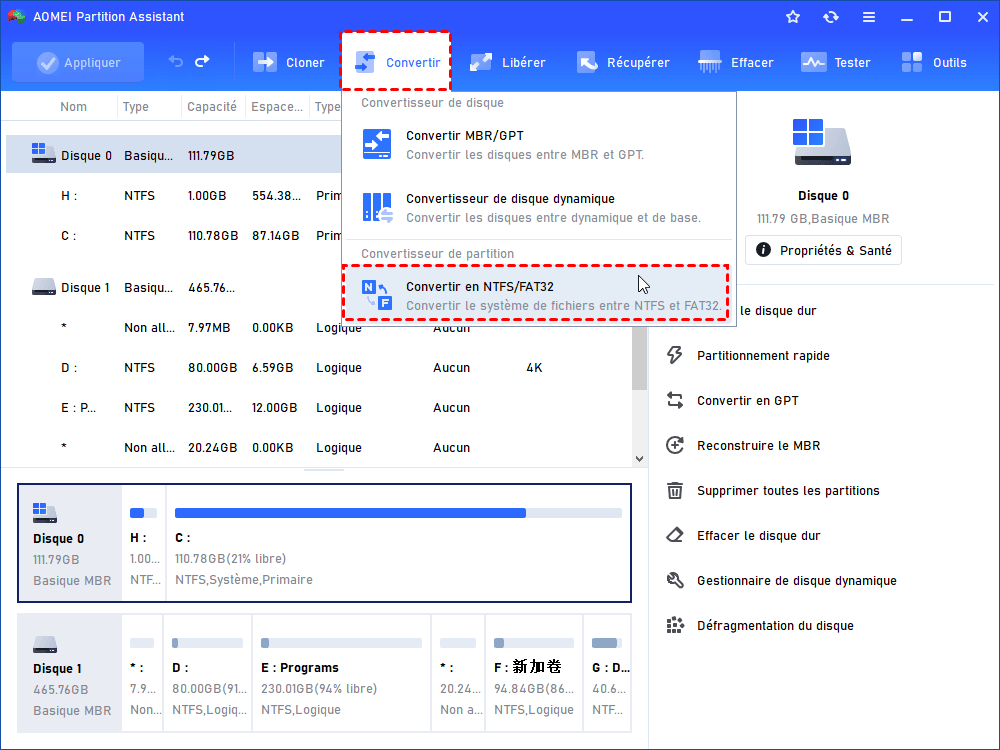Viewport: 1000px width, 750px height.
Task: Click the G: partition block on Disque 1
Action: (x=607, y=673)
